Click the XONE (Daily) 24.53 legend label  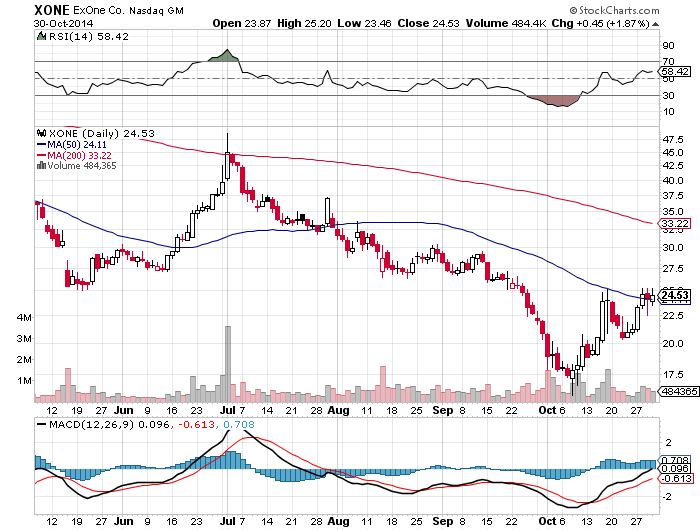tap(101, 134)
